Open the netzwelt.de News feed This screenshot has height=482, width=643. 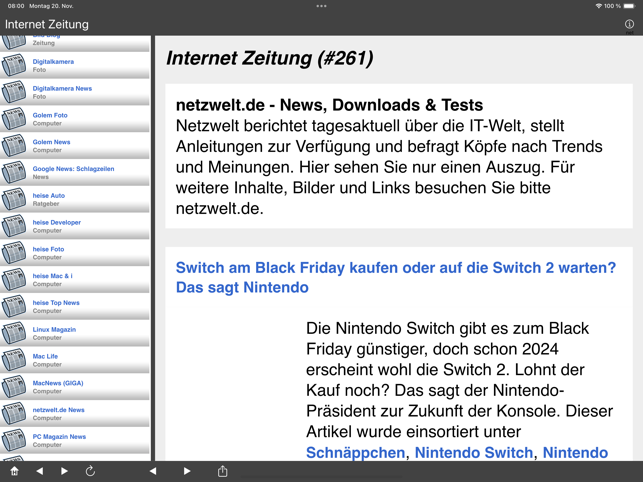(x=75, y=413)
